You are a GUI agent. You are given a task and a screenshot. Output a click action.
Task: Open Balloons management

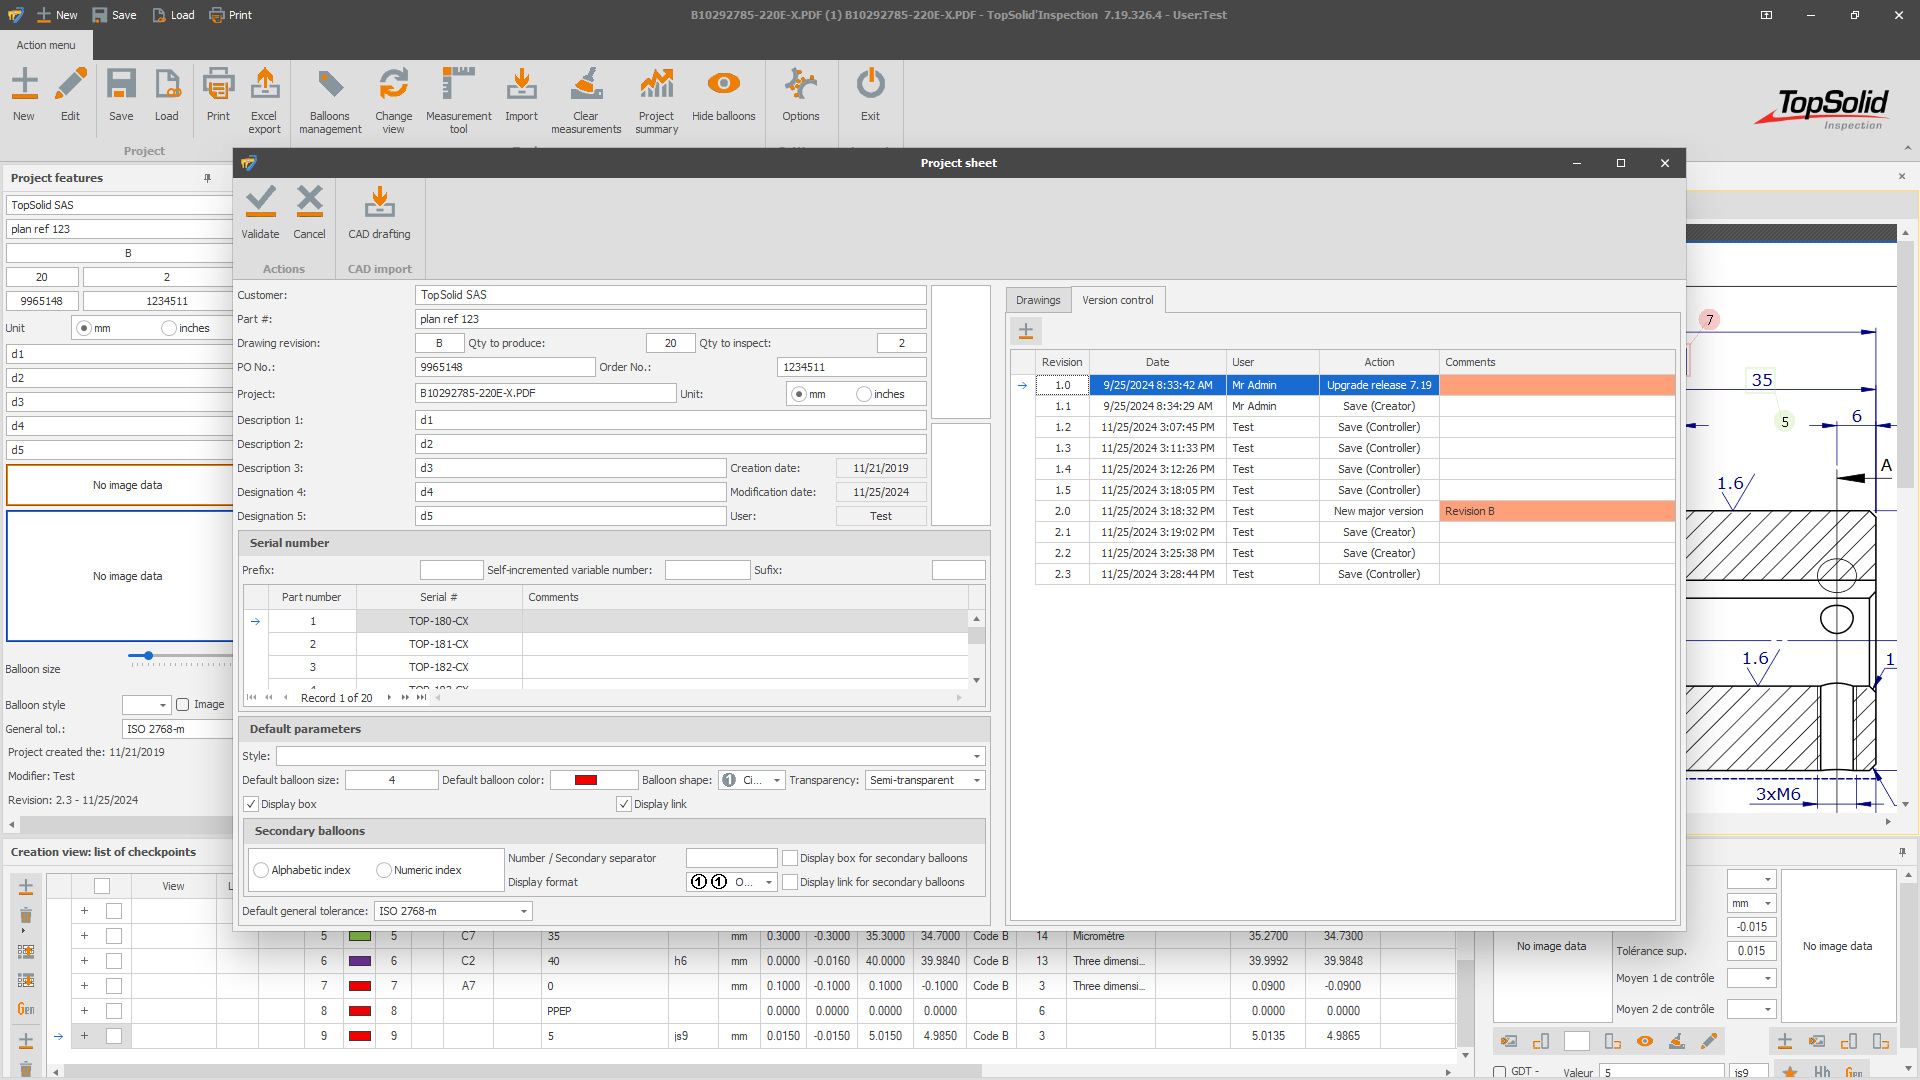tap(330, 101)
